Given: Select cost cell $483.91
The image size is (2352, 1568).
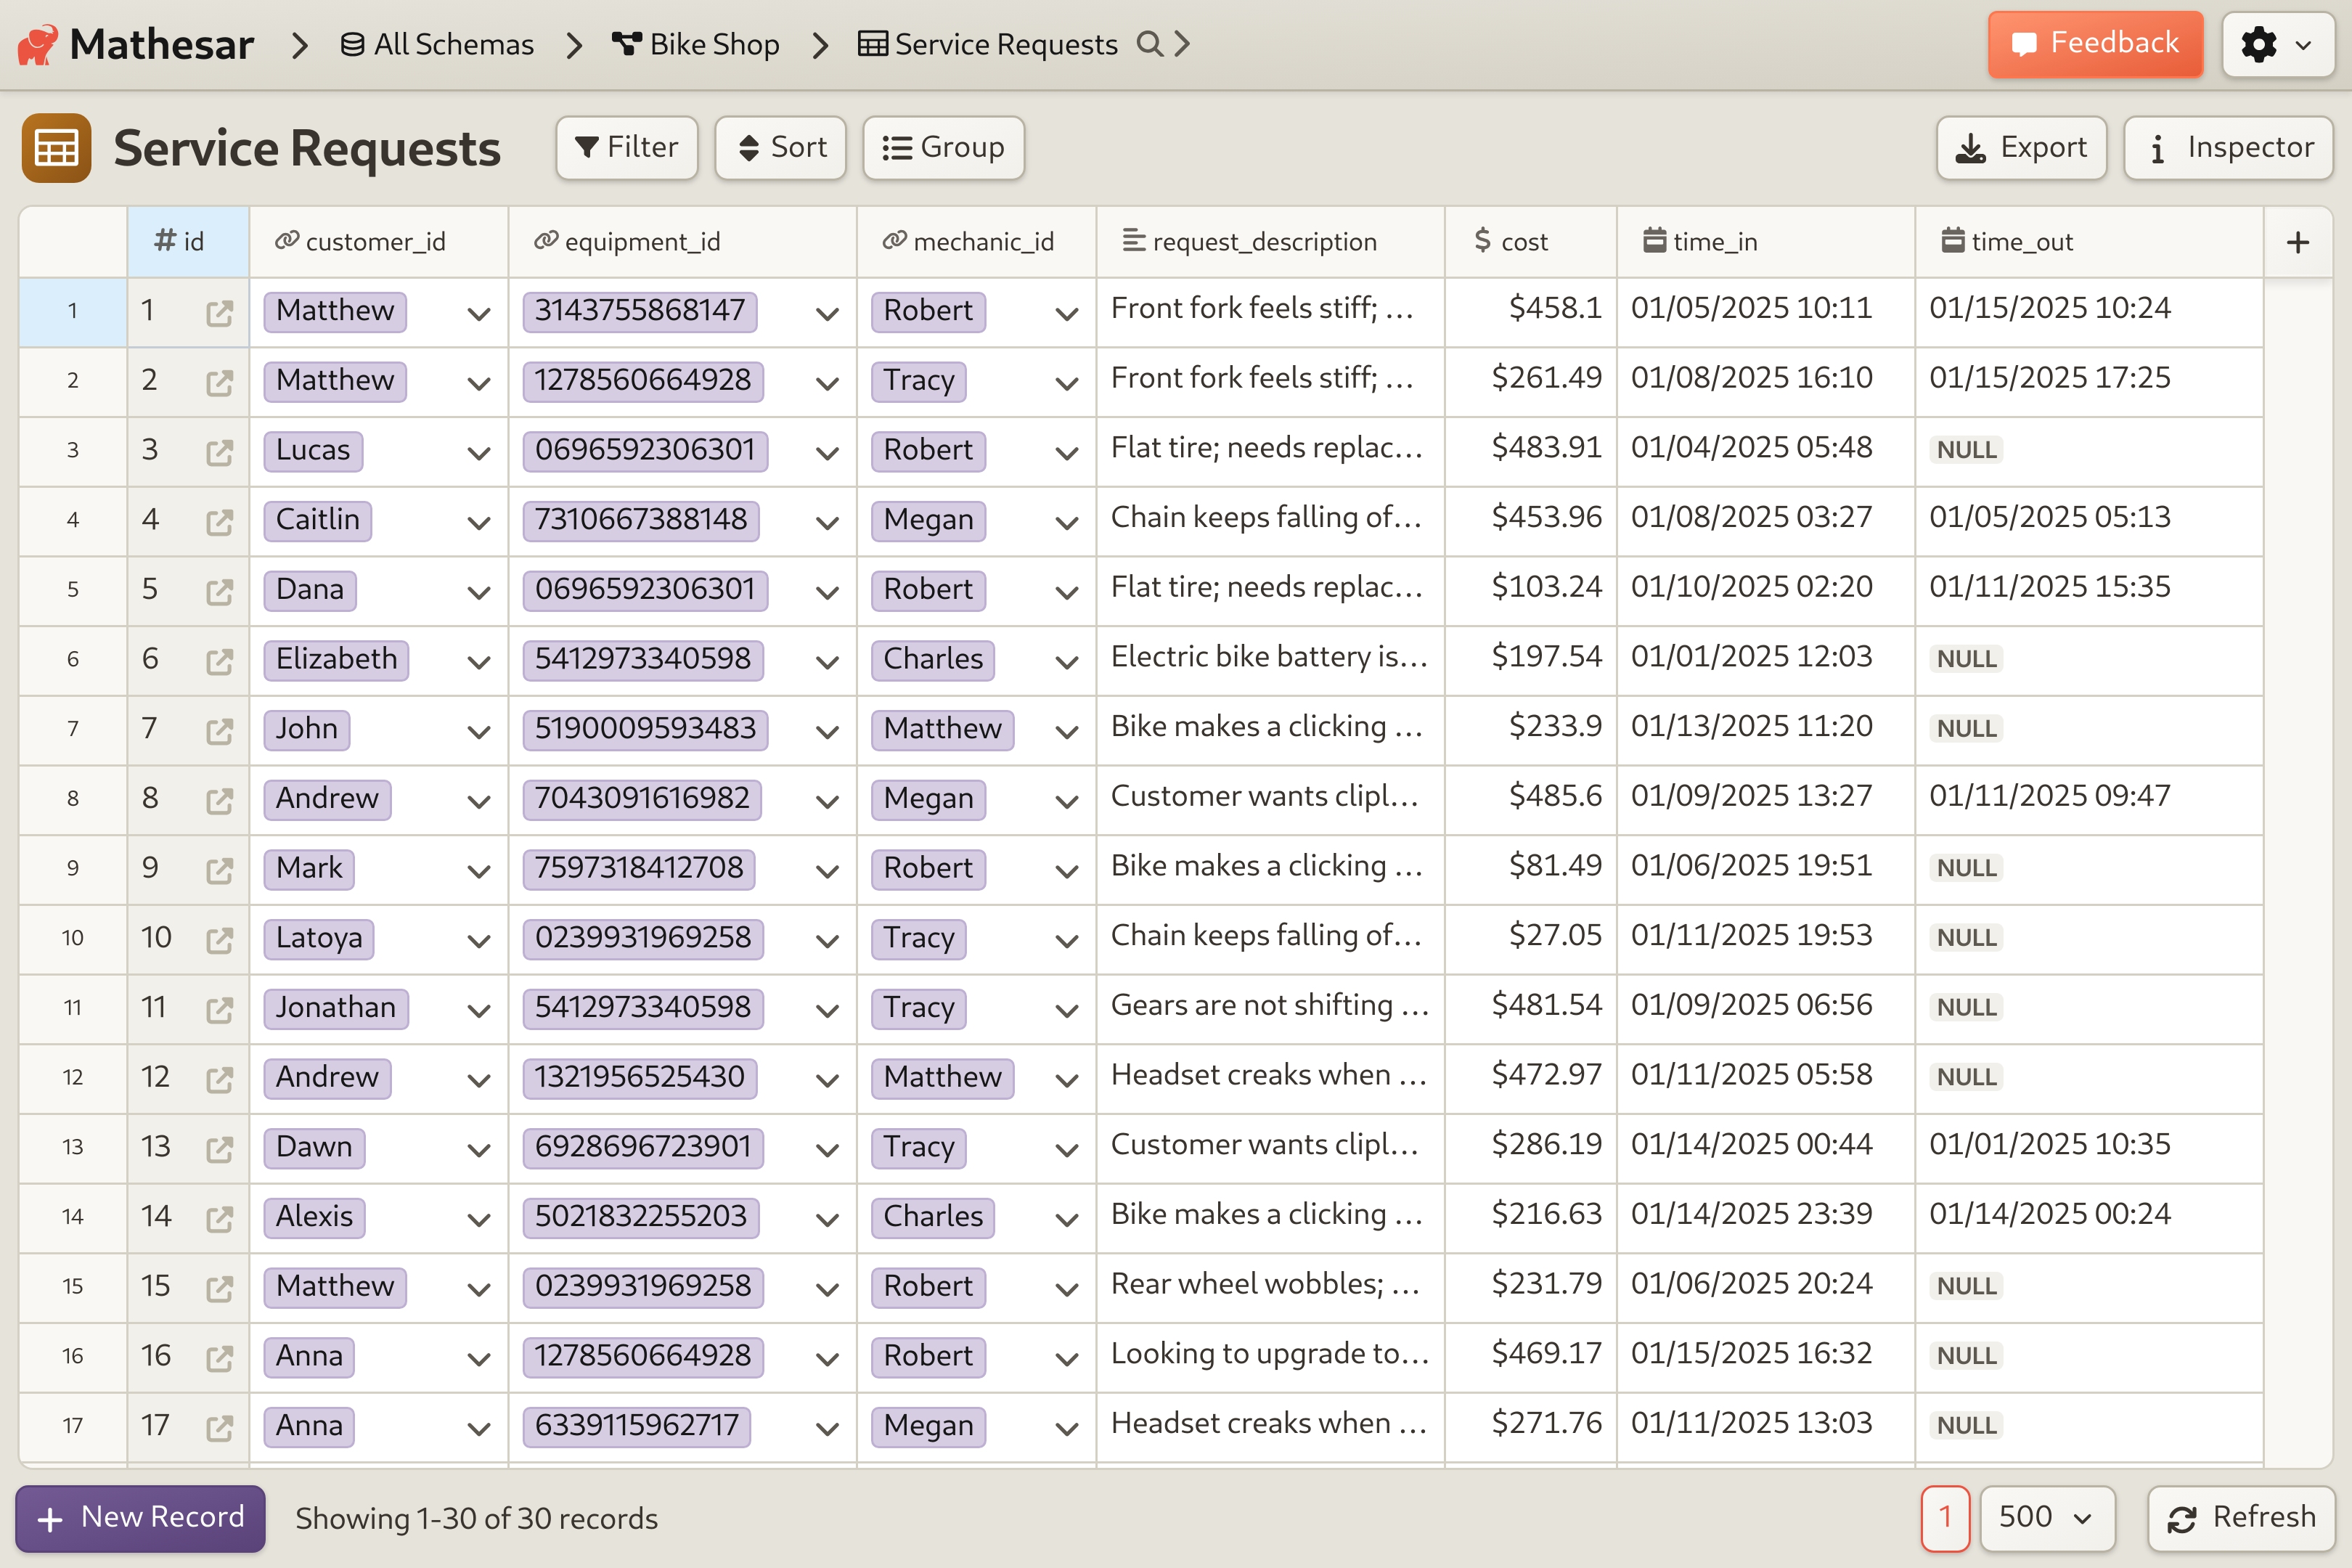Looking at the screenshot, I should click(1531, 452).
